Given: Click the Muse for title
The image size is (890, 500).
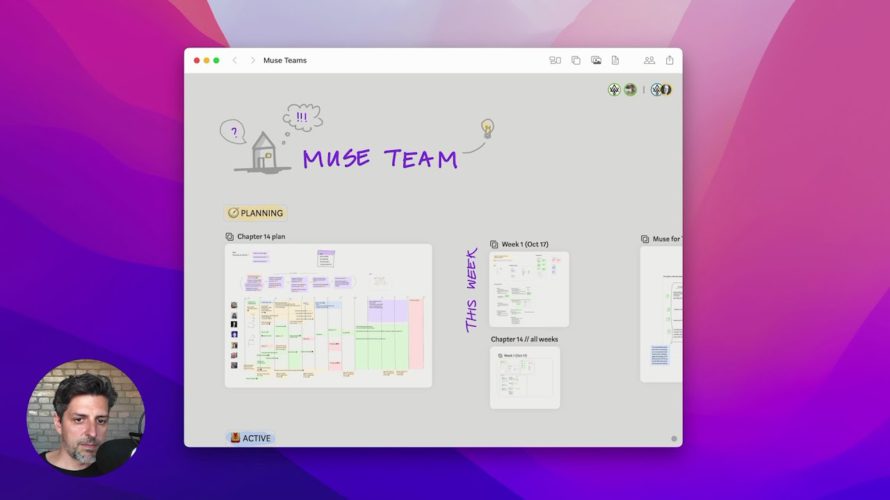Looking at the screenshot, I should pyautogui.click(x=667, y=239).
